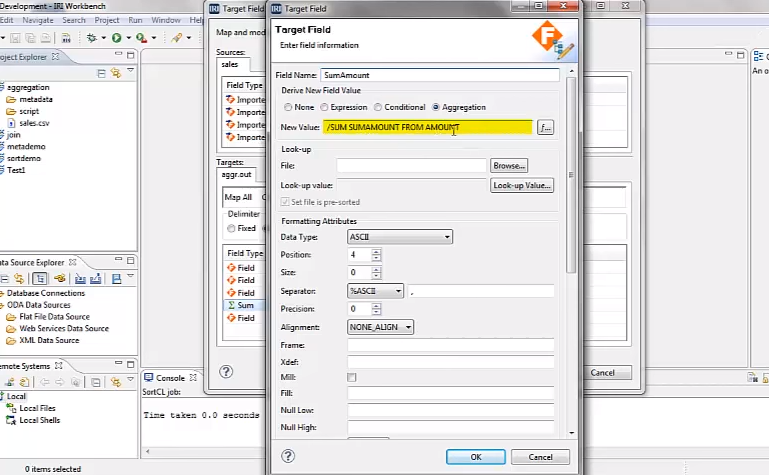Click the Field Name input box
This screenshot has height=475, width=769.
coord(440,75)
